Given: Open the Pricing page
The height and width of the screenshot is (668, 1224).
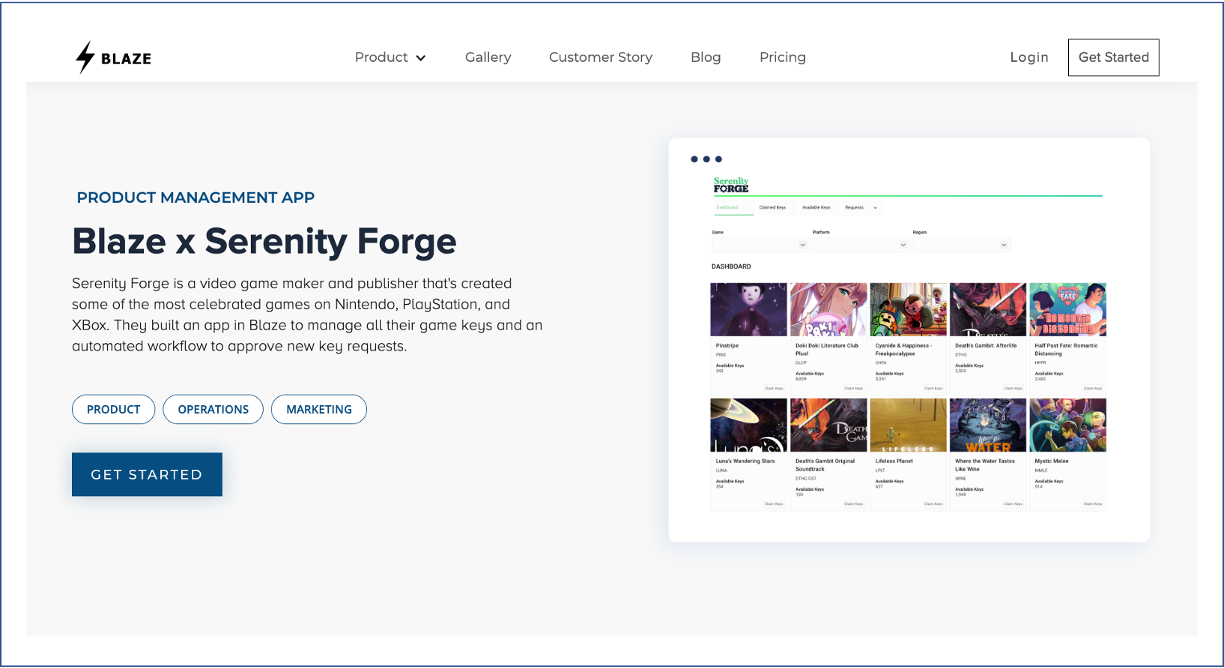Looking at the screenshot, I should pos(782,57).
